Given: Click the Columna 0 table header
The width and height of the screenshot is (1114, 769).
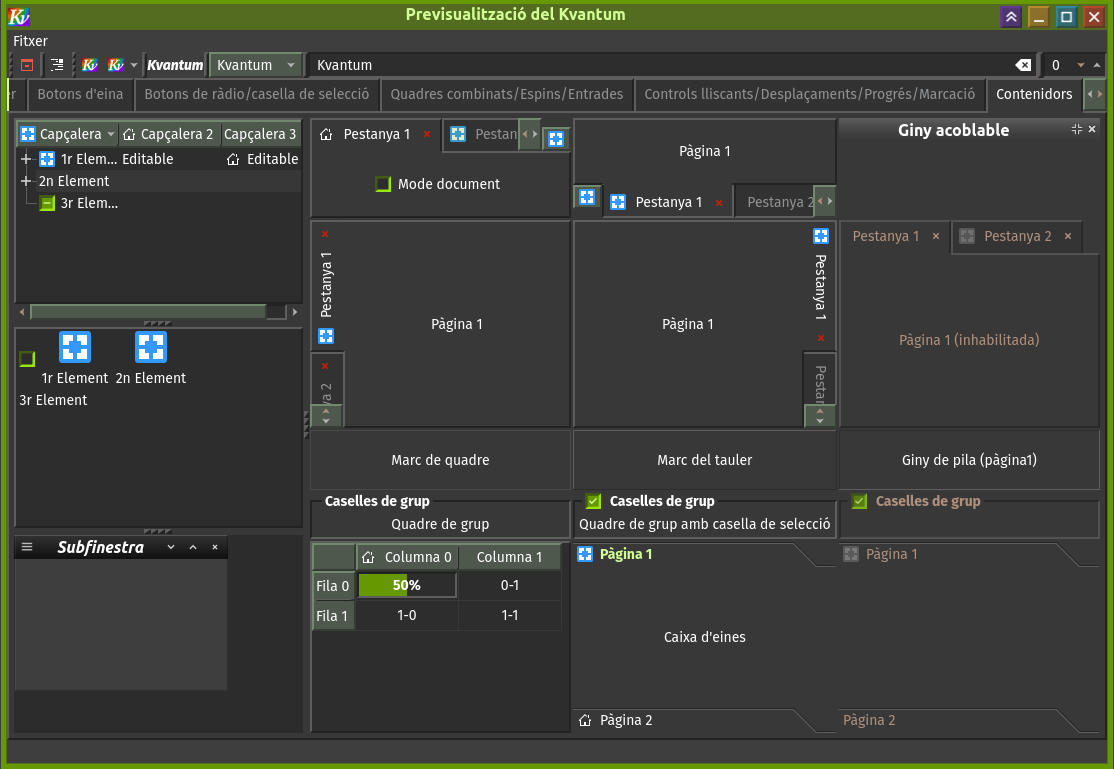Looking at the screenshot, I should [x=407, y=557].
